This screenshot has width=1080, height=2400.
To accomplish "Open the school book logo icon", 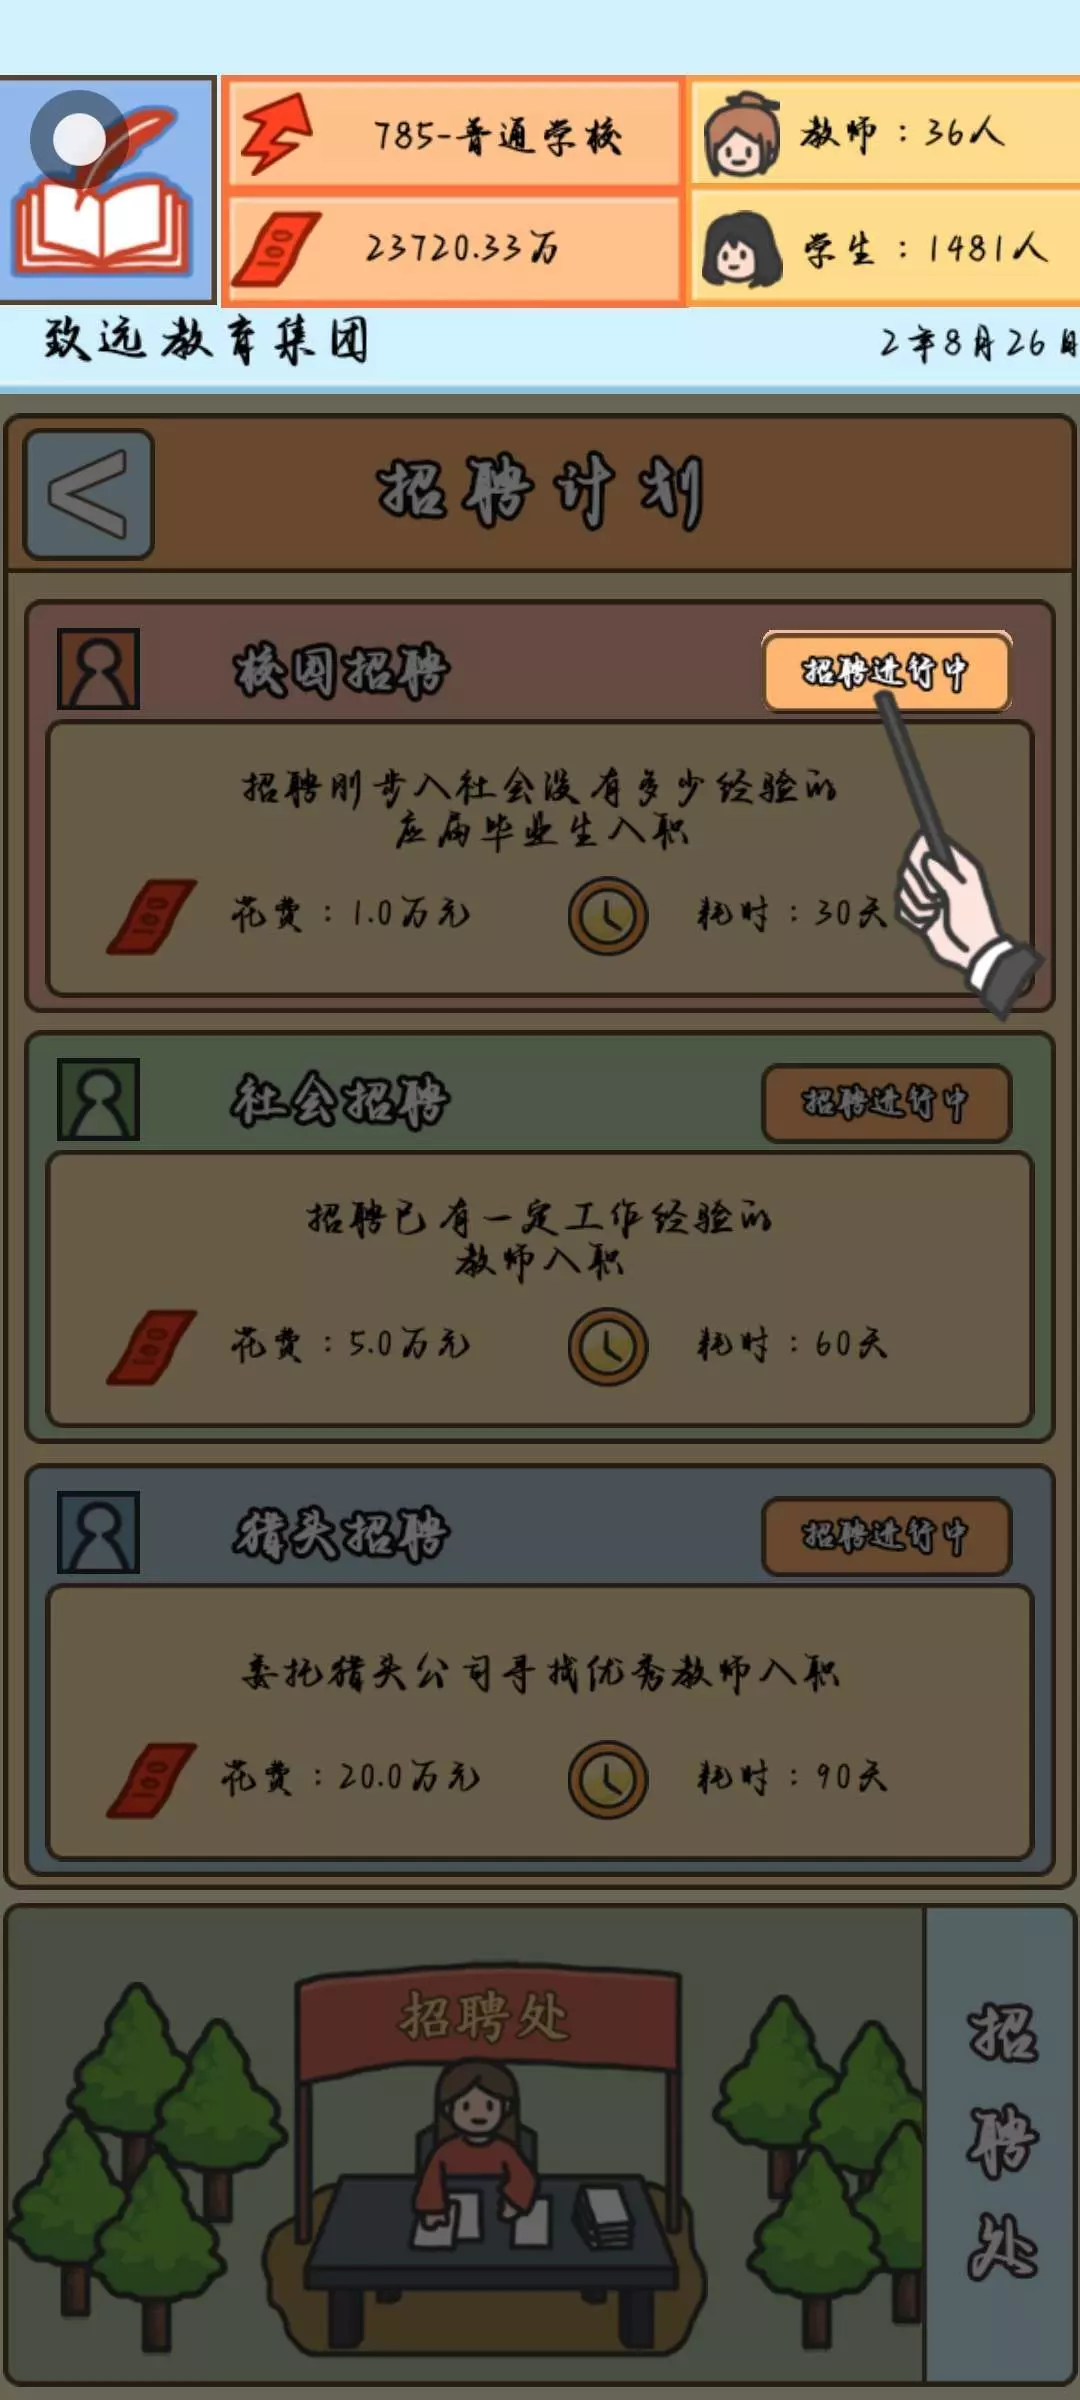I will [x=108, y=190].
